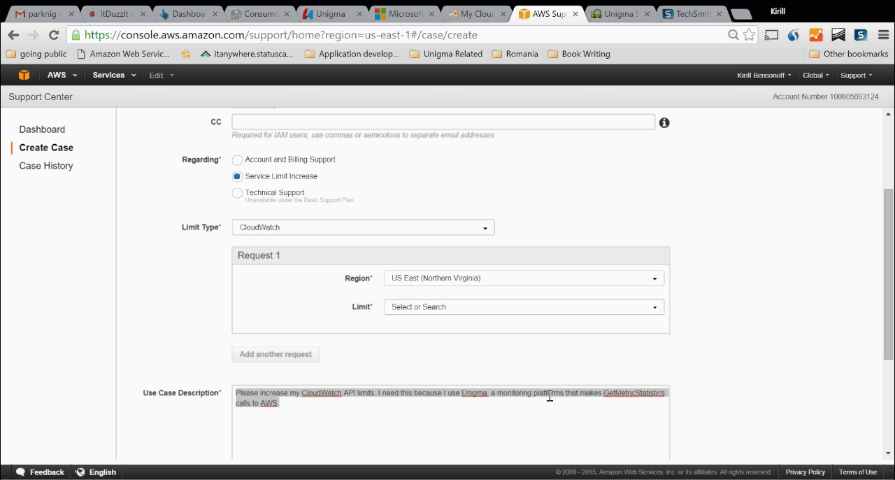Open the Book Writing bookmark folder
The height and width of the screenshot is (480, 895).
[x=579, y=54]
